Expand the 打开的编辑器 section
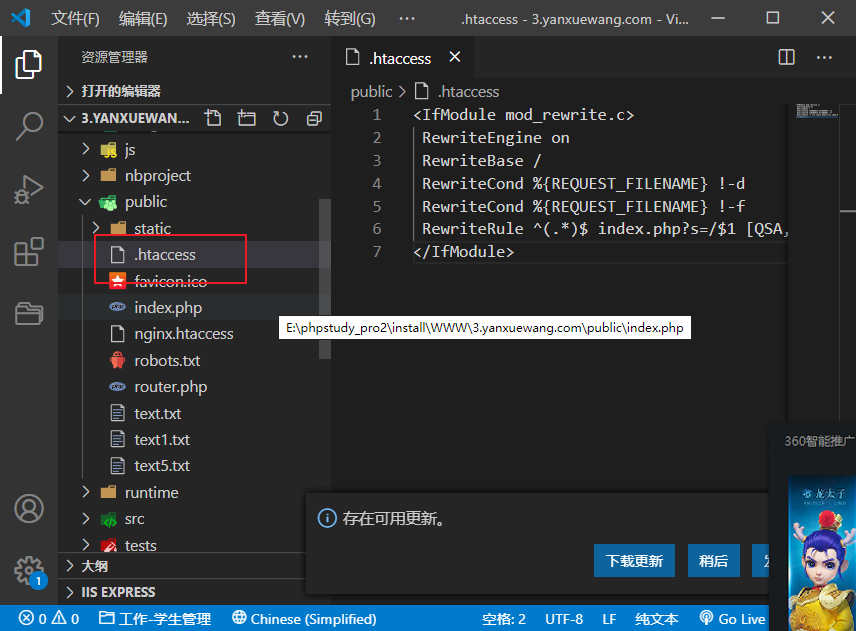856x631 pixels. pos(194,91)
